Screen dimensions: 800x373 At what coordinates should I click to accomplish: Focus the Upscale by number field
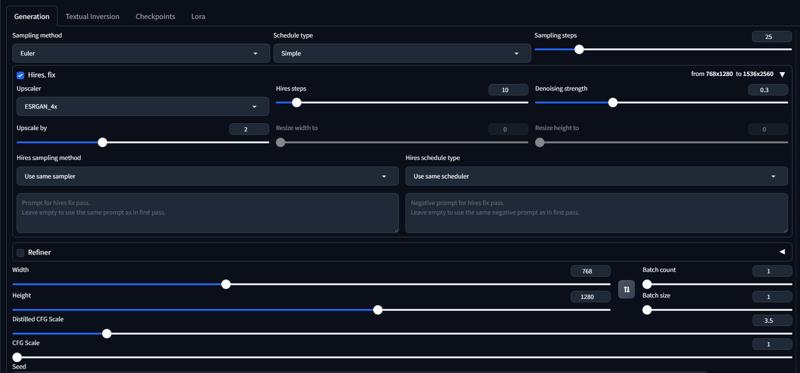pyautogui.click(x=249, y=130)
